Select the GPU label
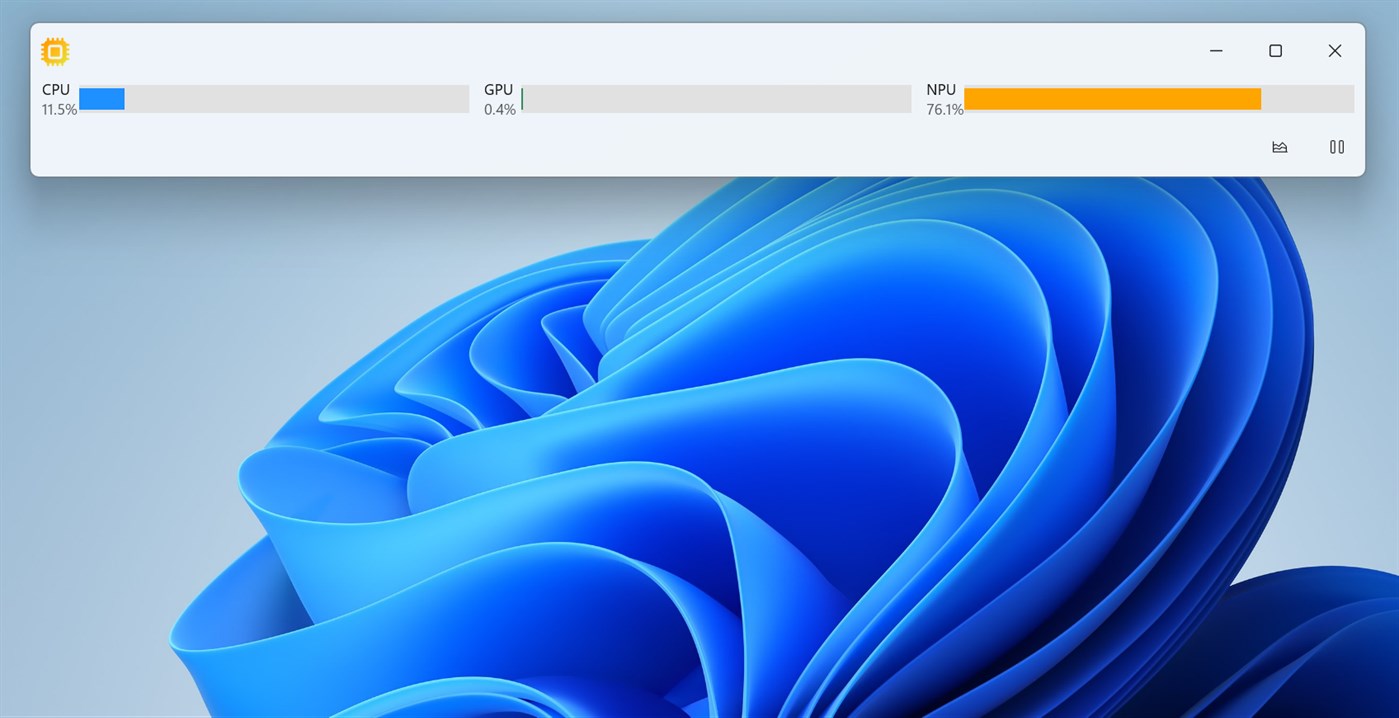 (498, 90)
